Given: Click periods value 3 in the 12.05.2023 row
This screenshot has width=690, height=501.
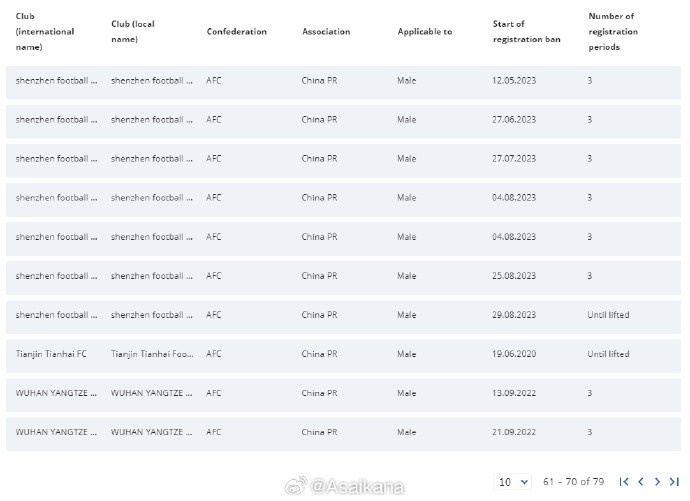Looking at the screenshot, I should (590, 80).
